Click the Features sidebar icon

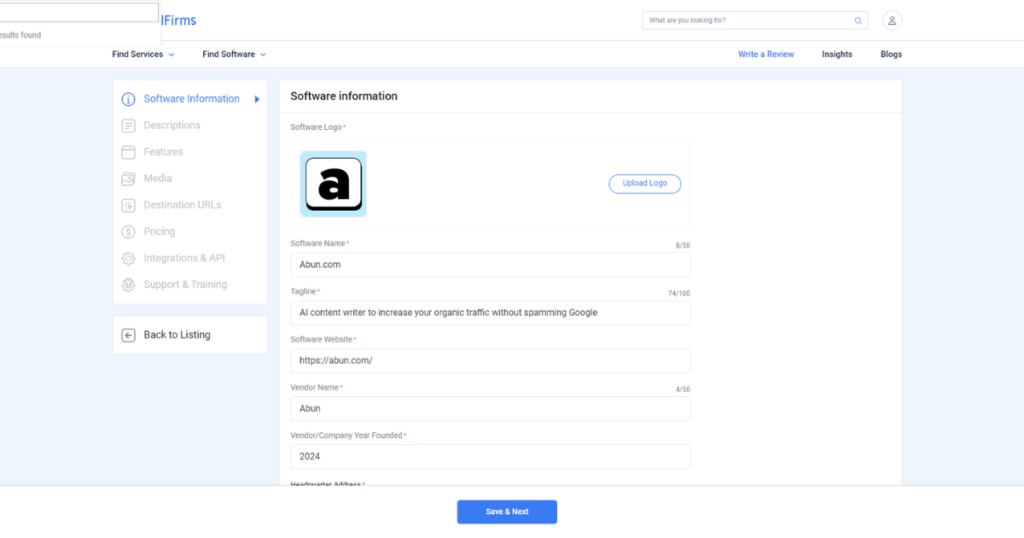(128, 152)
